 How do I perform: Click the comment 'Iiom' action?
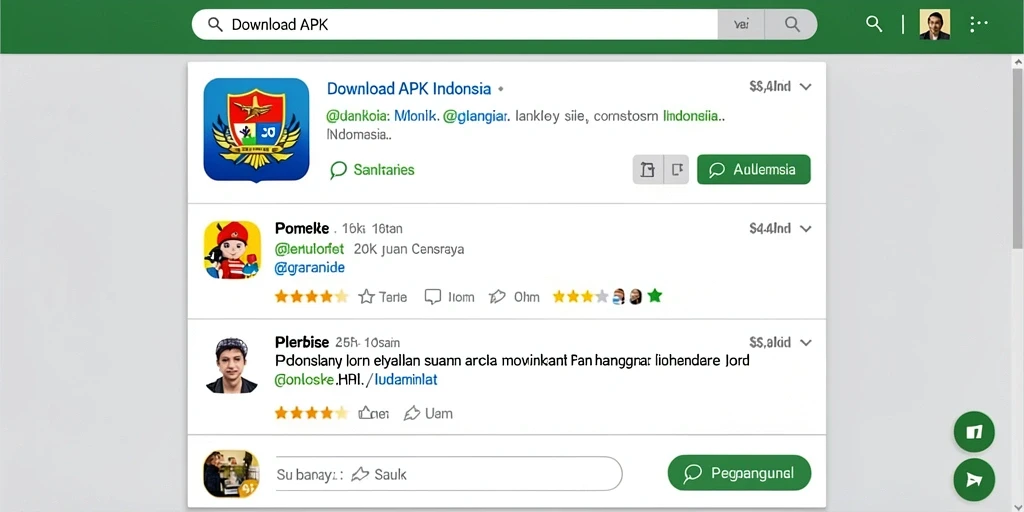(449, 297)
